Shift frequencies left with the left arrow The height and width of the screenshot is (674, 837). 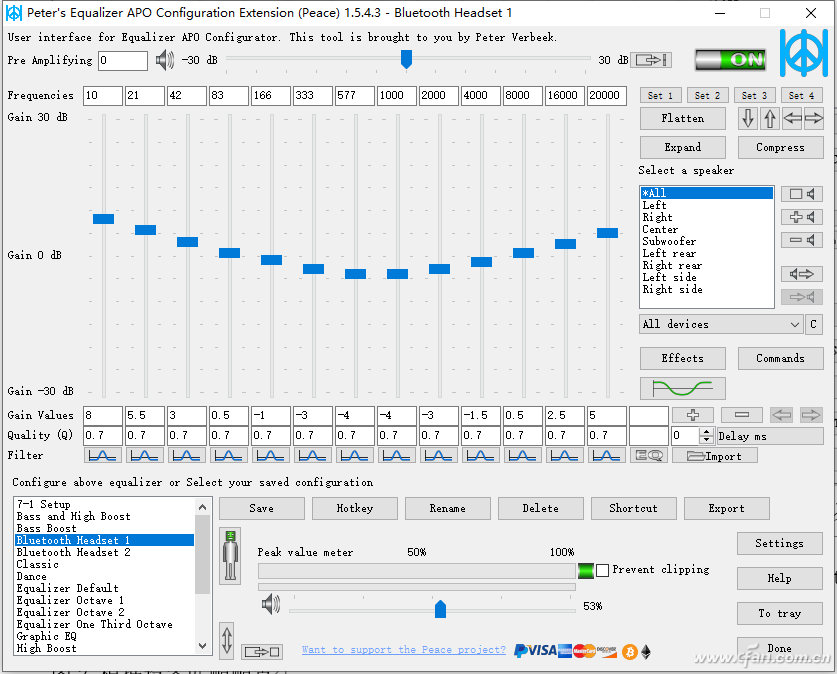(x=792, y=118)
